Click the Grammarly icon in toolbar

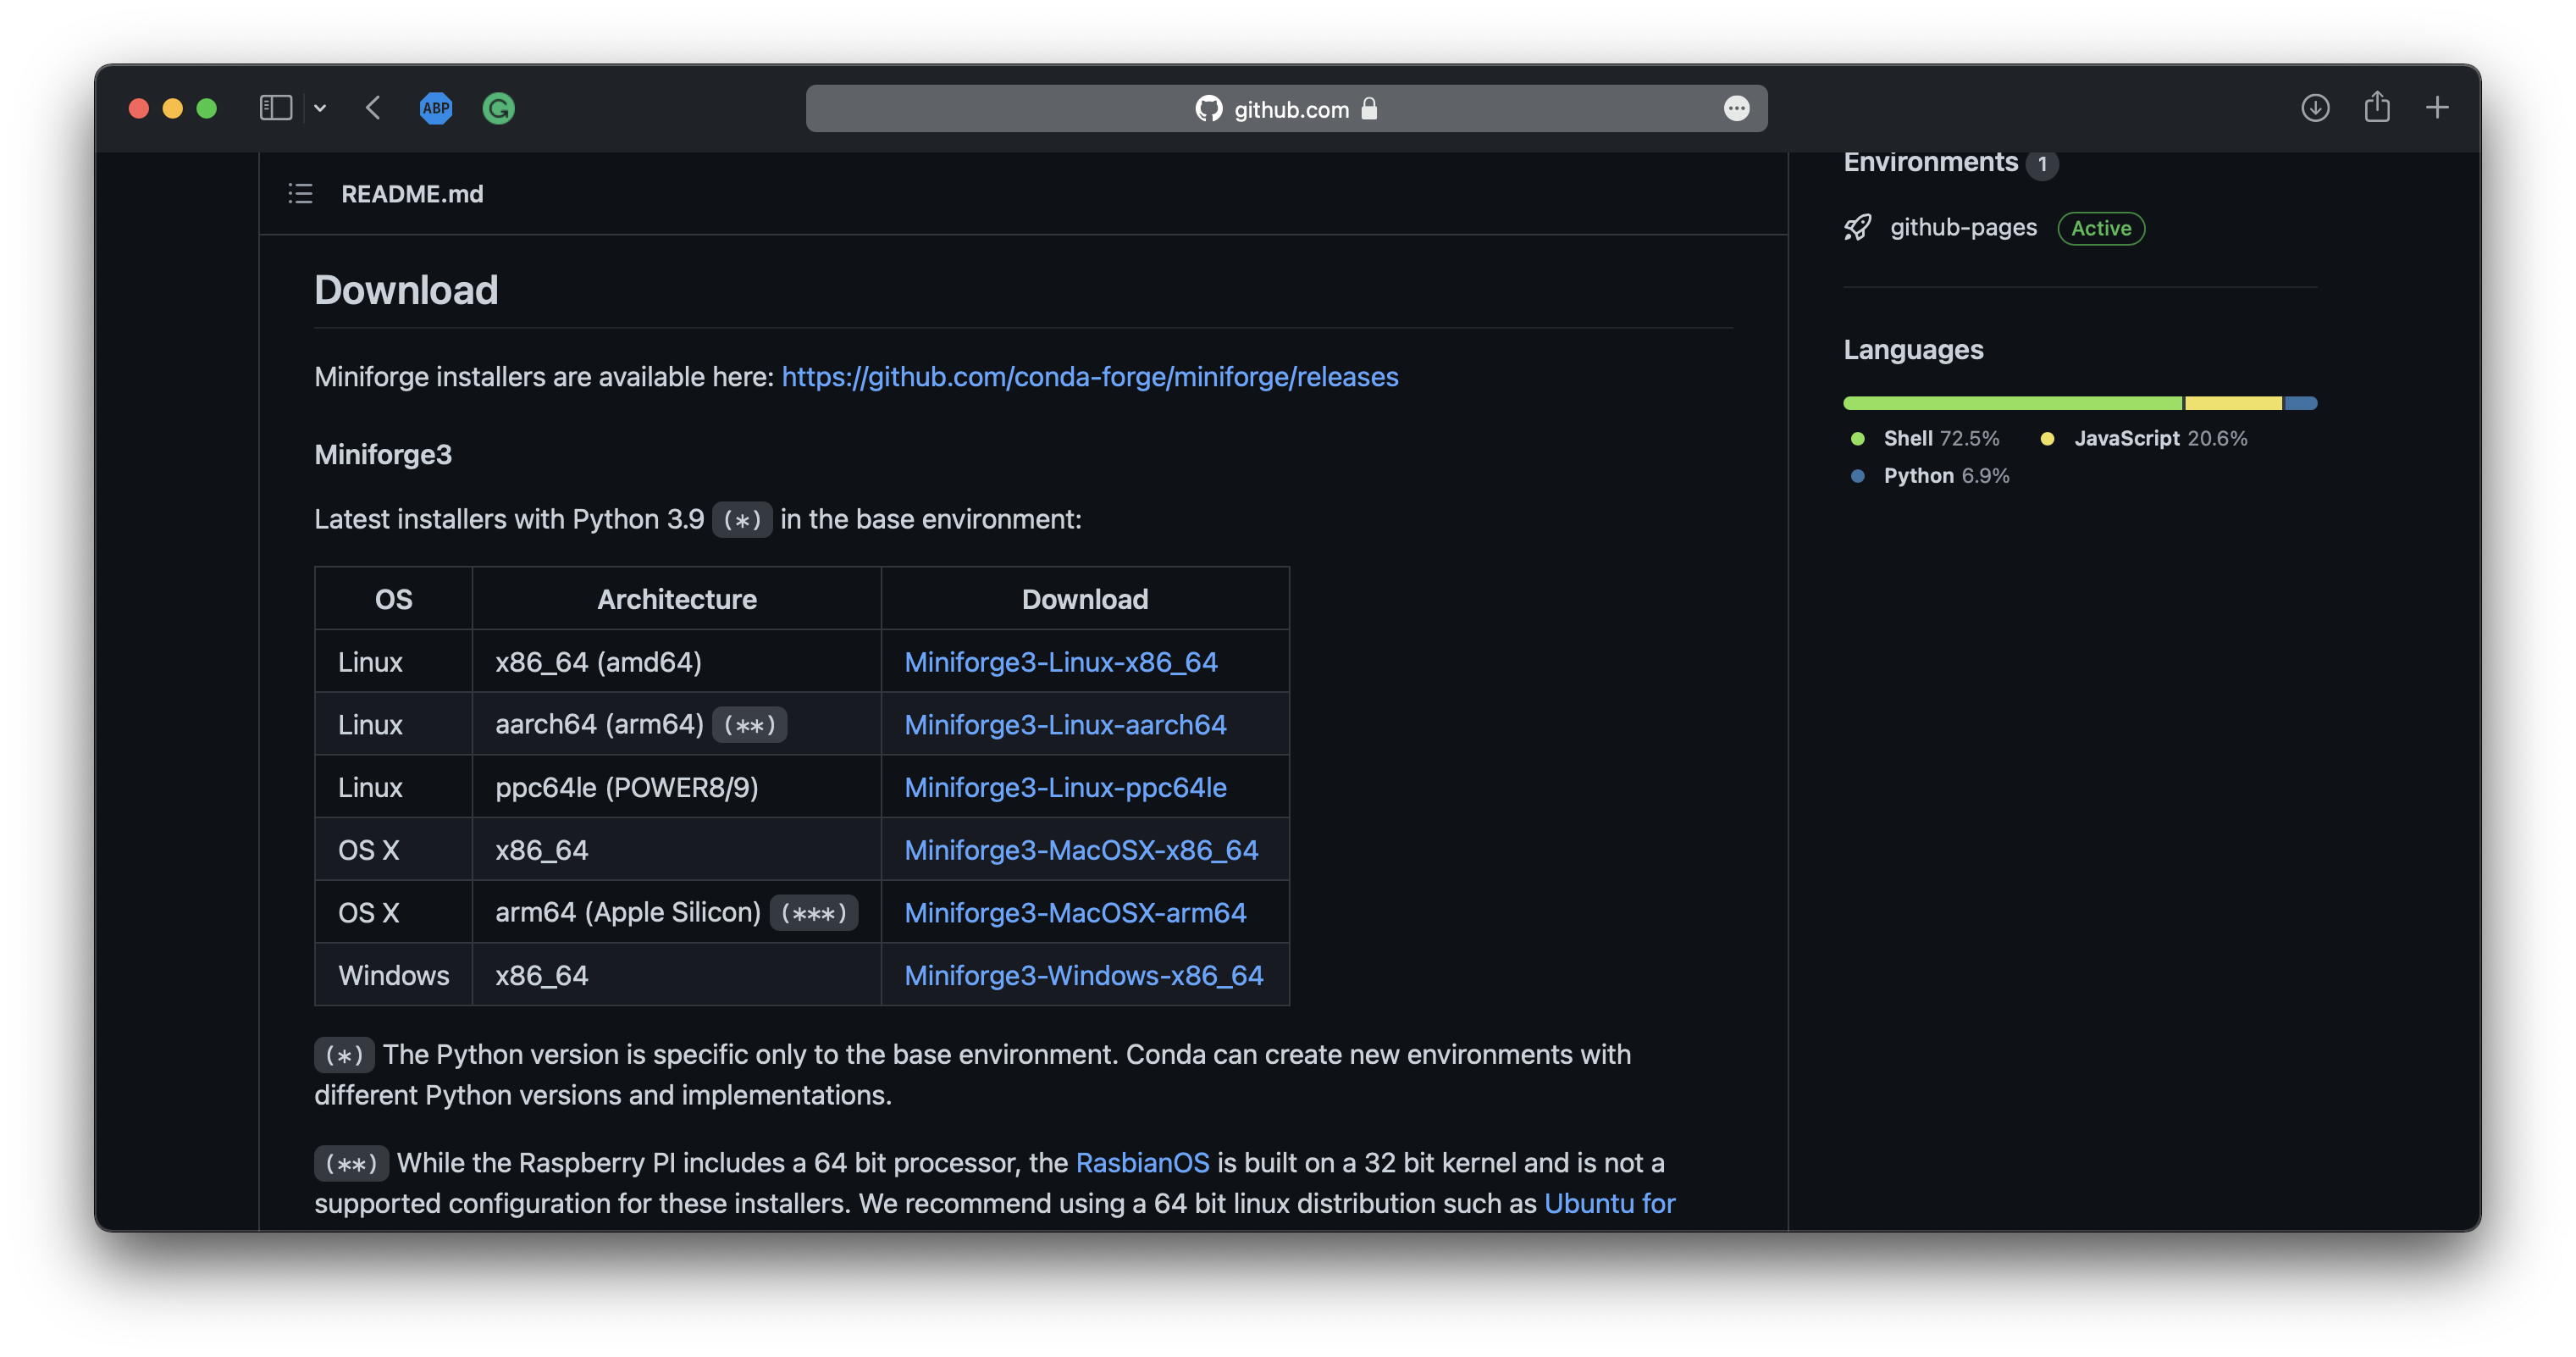click(497, 108)
